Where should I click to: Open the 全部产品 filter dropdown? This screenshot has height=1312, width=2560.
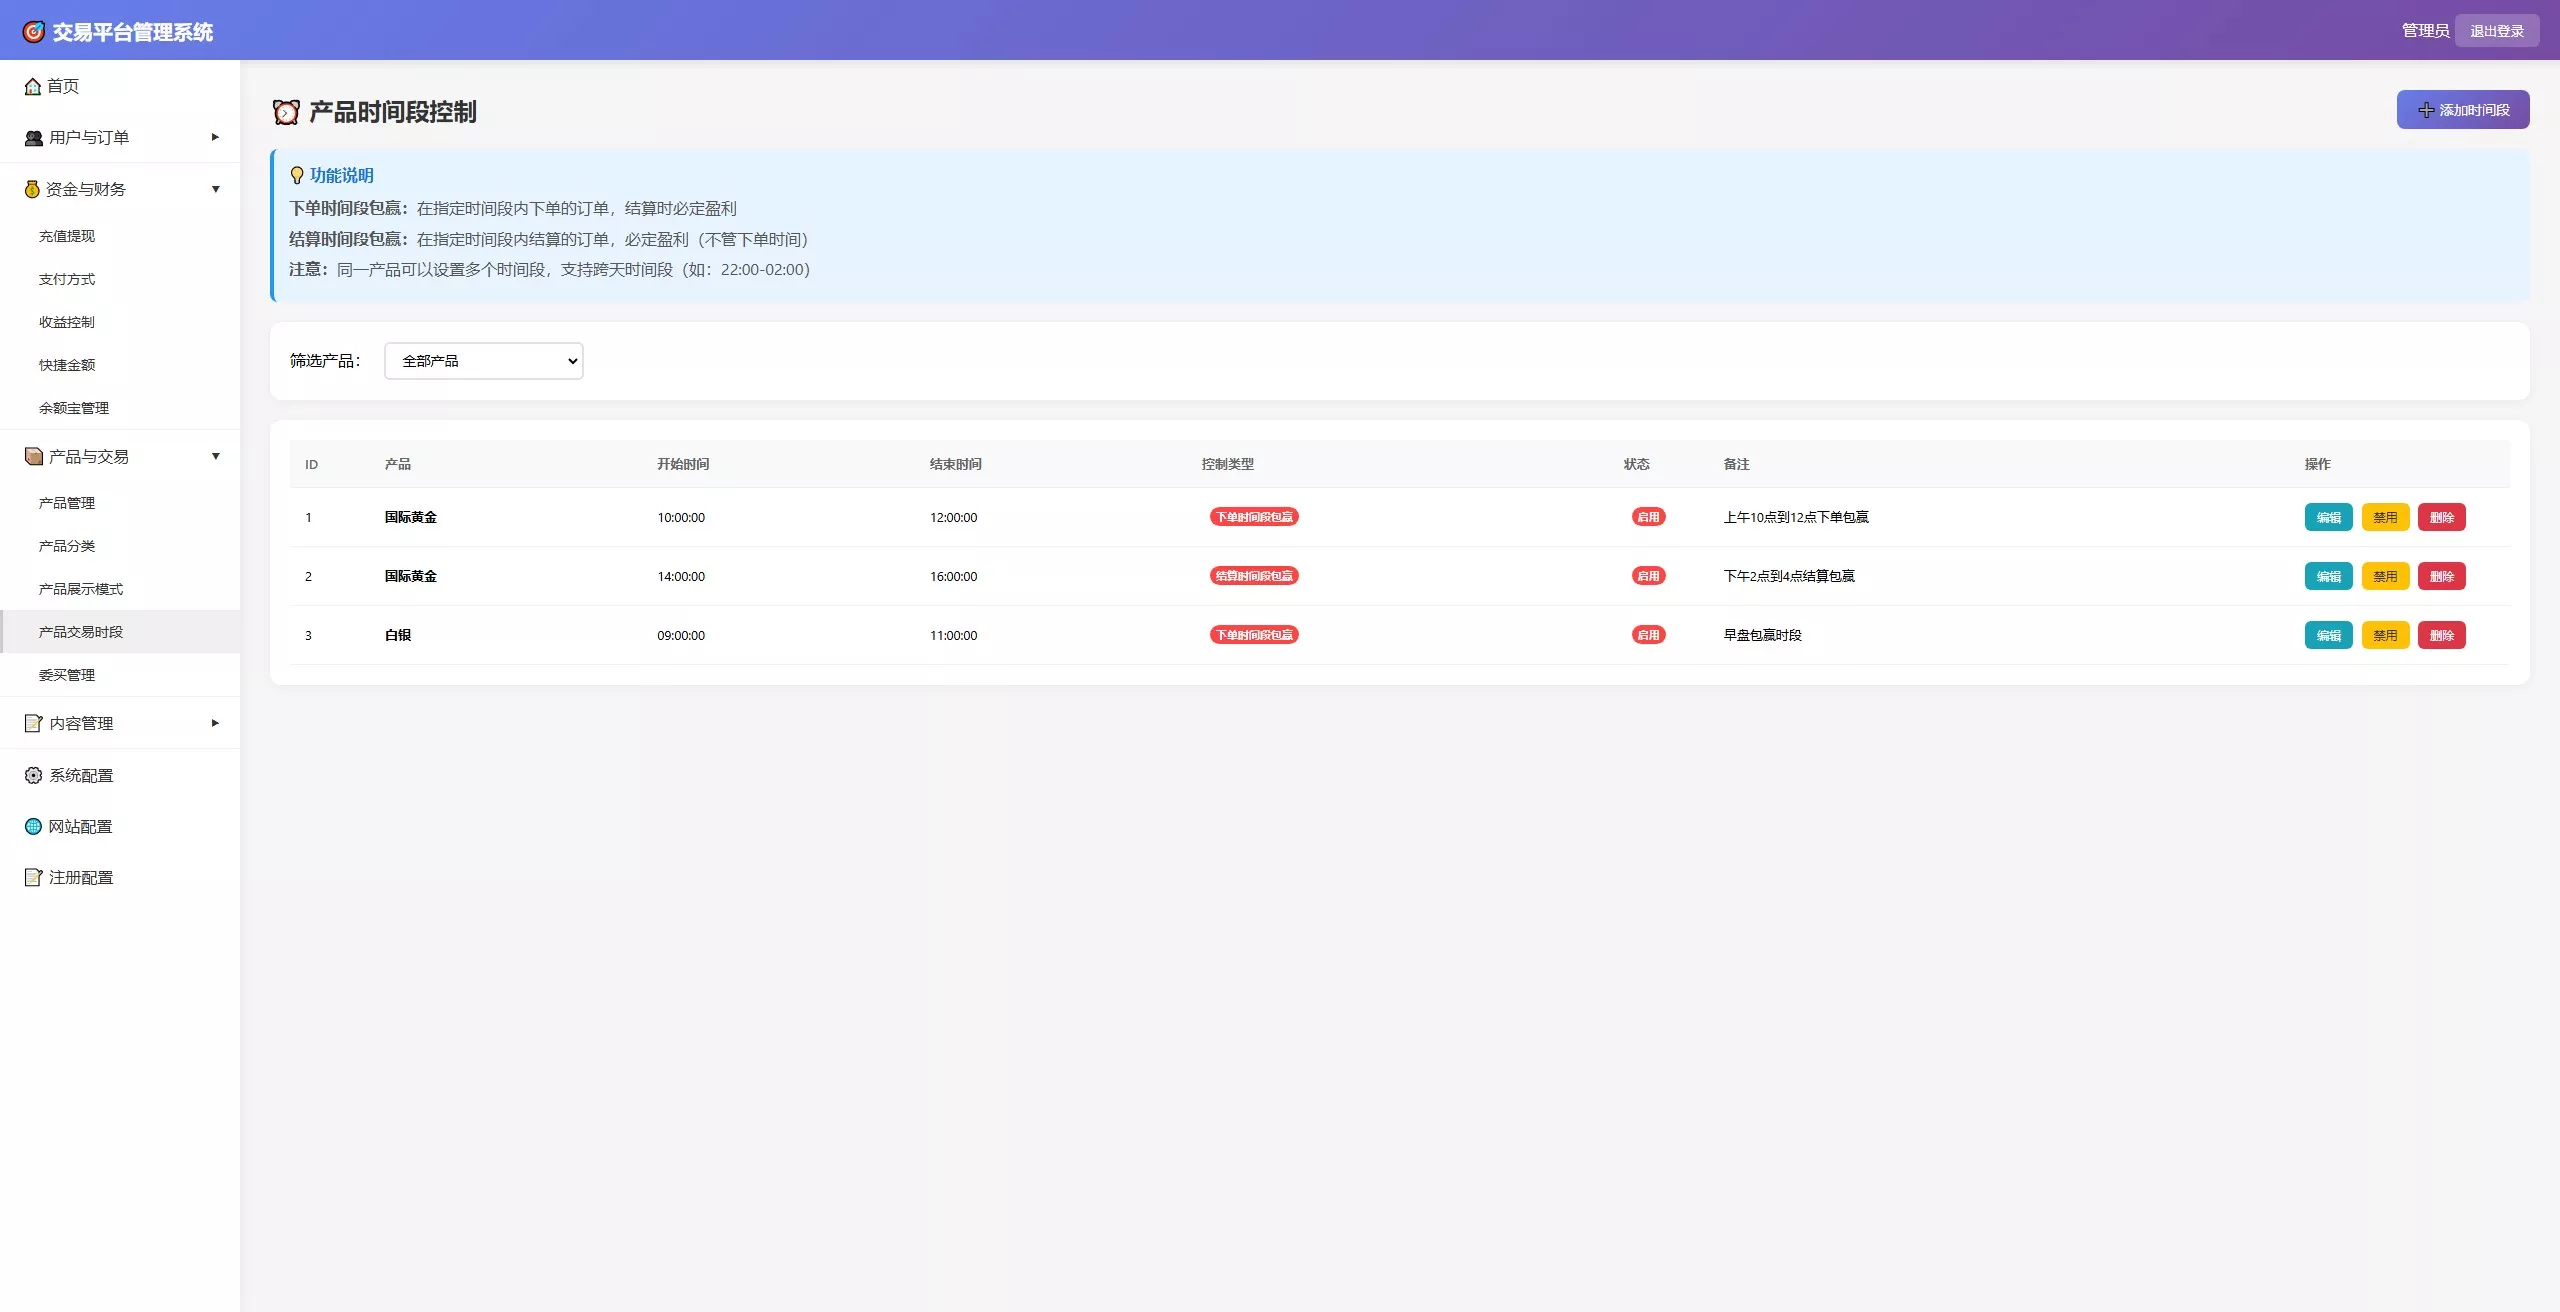point(483,361)
